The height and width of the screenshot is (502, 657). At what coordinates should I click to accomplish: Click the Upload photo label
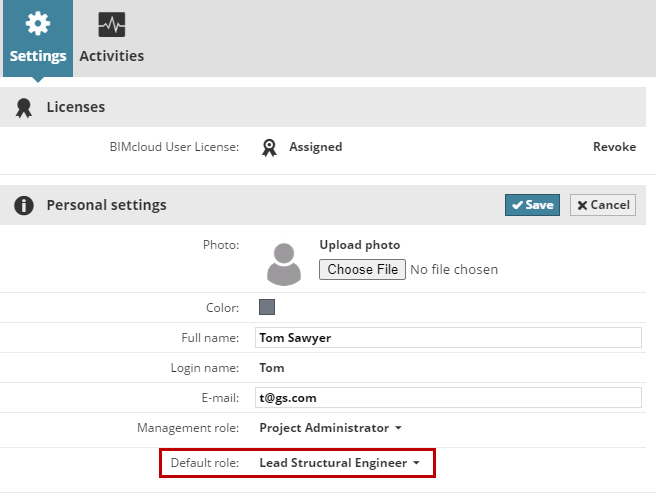(x=359, y=245)
